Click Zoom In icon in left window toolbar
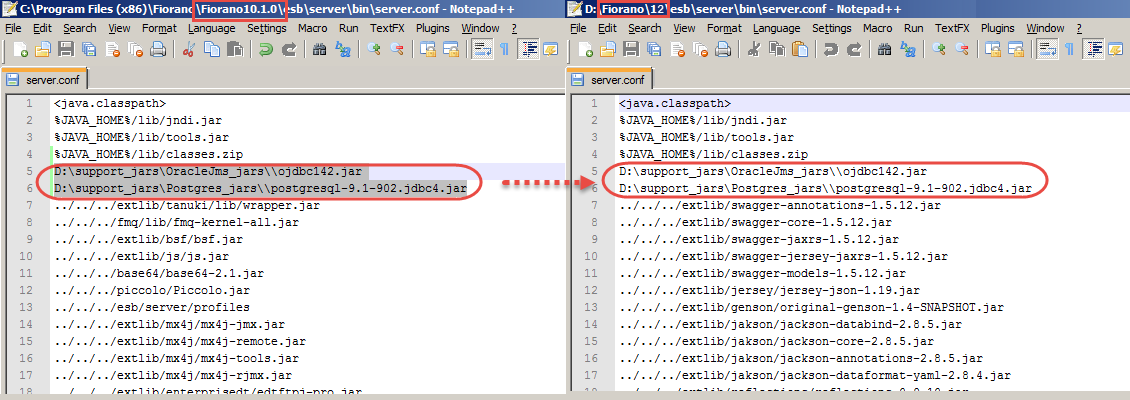Image resolution: width=1130 pixels, height=400 pixels. tap(374, 49)
